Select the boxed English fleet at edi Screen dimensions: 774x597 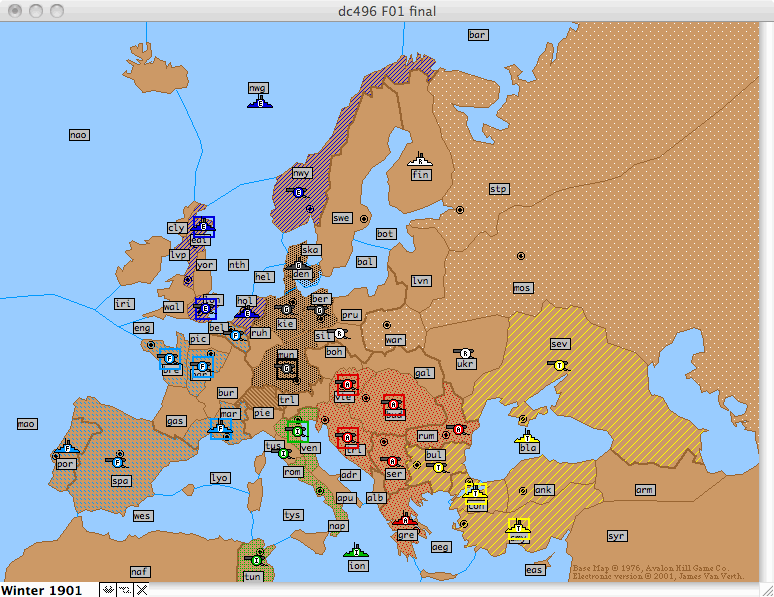tap(203, 227)
